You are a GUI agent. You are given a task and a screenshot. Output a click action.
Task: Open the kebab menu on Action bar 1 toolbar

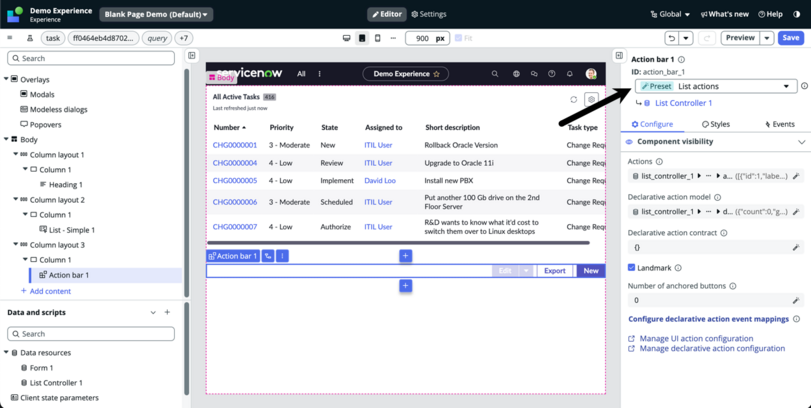click(x=282, y=256)
